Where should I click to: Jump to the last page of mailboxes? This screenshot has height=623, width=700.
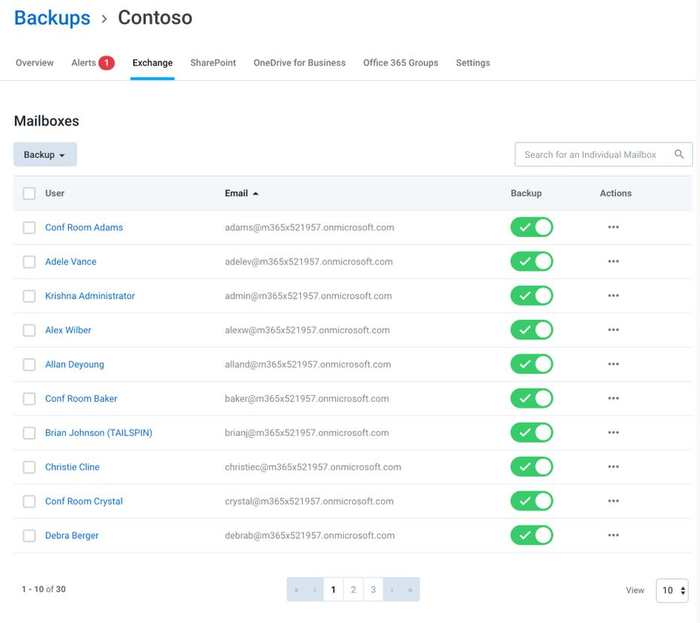click(x=411, y=590)
